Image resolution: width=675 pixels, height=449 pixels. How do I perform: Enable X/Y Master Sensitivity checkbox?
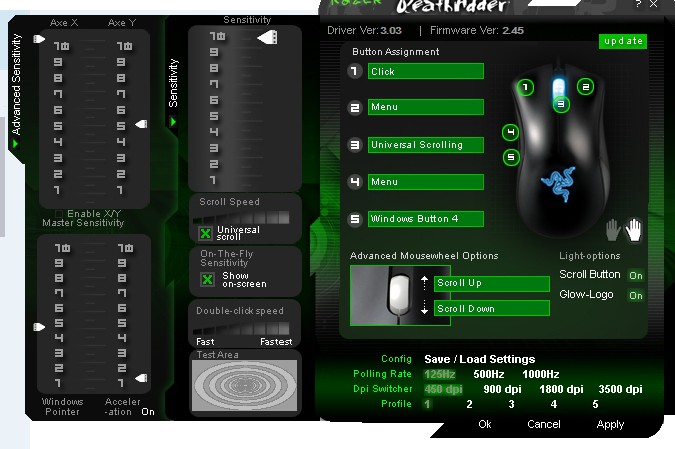59,214
